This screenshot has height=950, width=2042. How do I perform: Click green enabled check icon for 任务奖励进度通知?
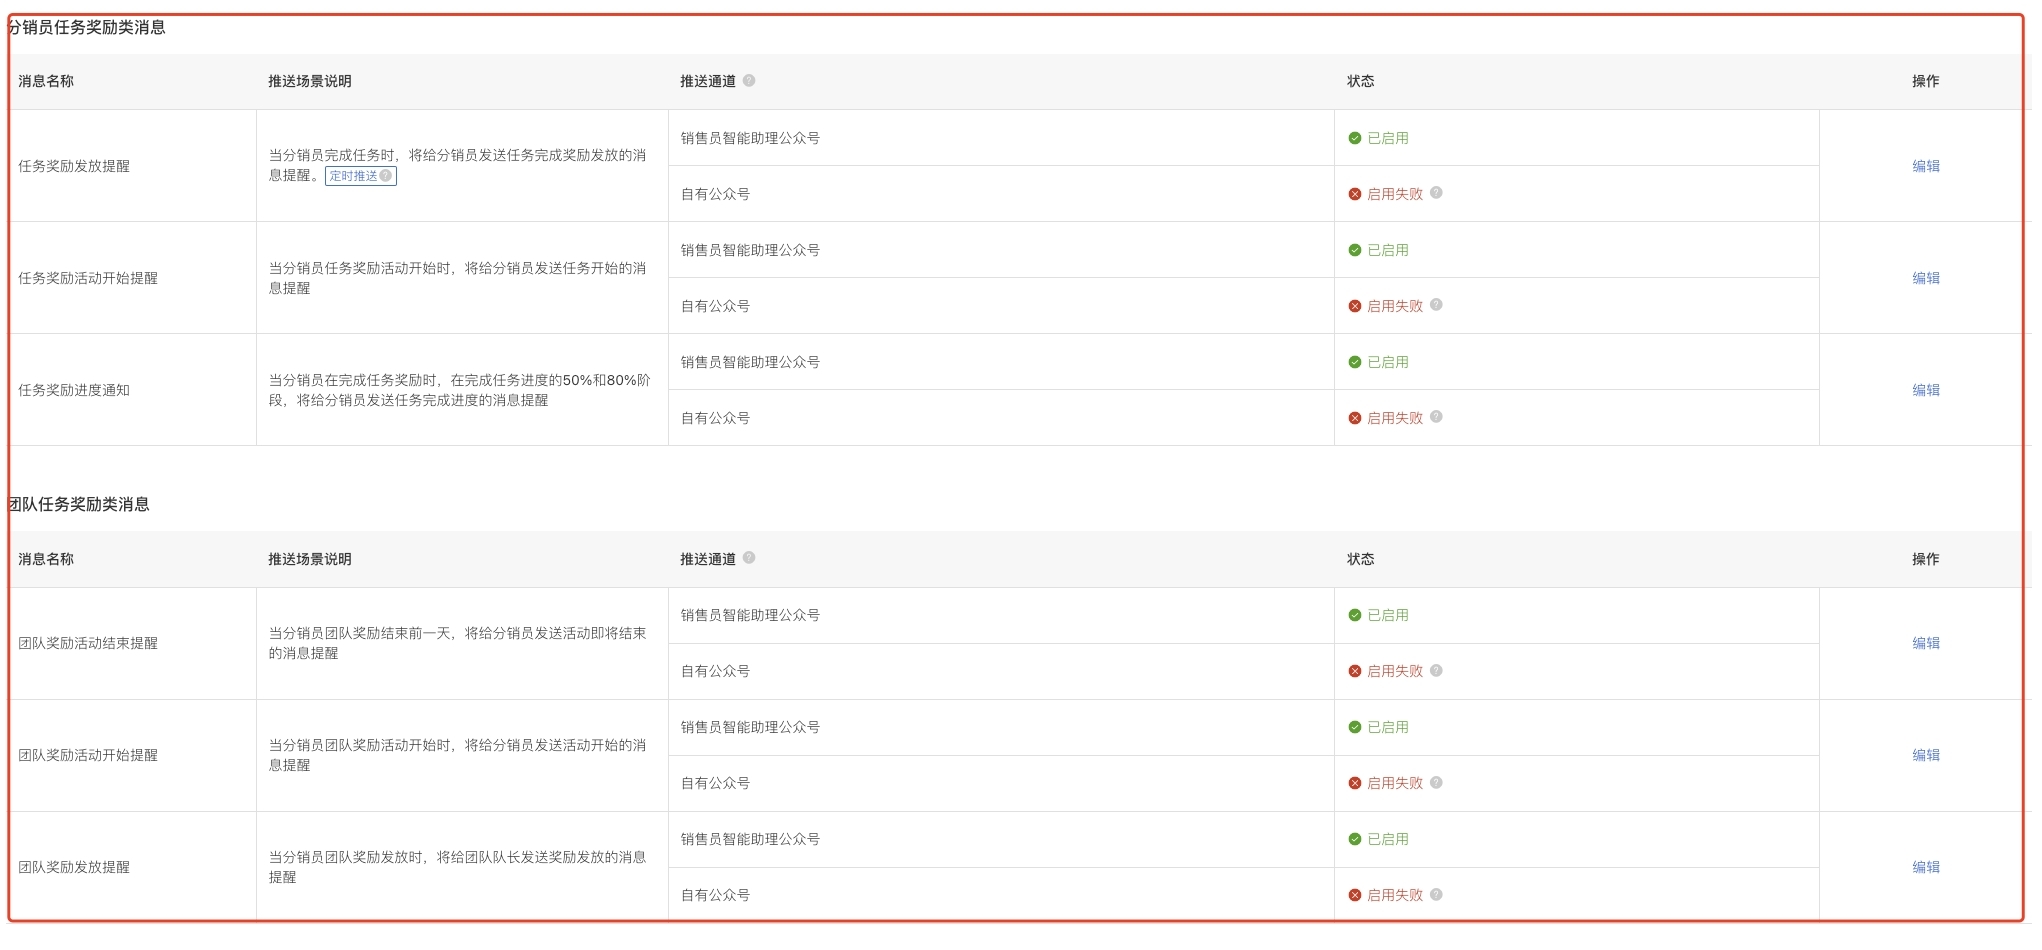(x=1355, y=362)
